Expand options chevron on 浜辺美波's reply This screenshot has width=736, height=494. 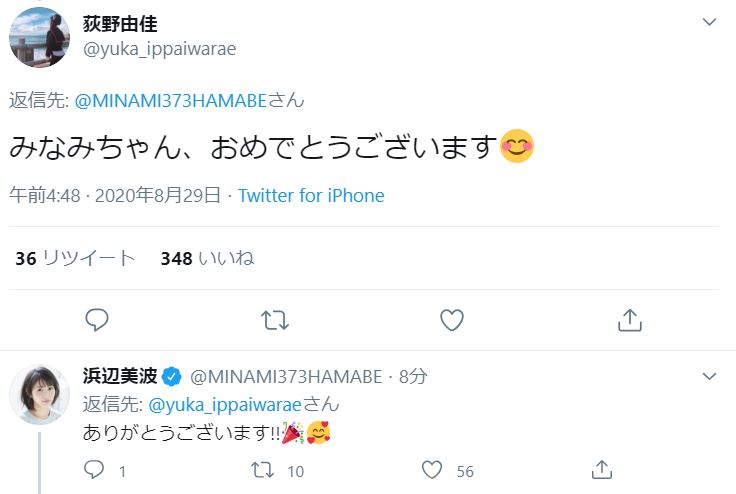(x=709, y=377)
